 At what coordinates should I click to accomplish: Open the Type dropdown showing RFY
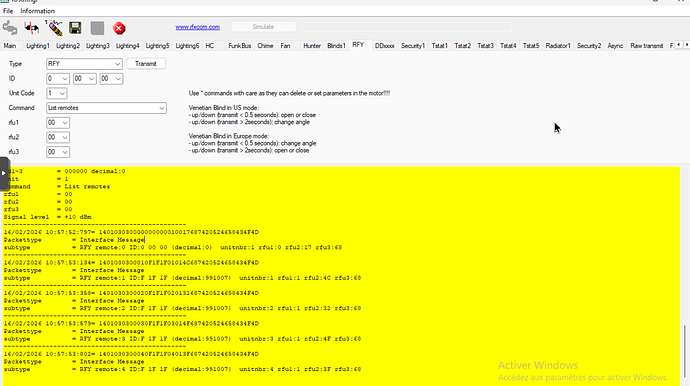pyautogui.click(x=84, y=64)
